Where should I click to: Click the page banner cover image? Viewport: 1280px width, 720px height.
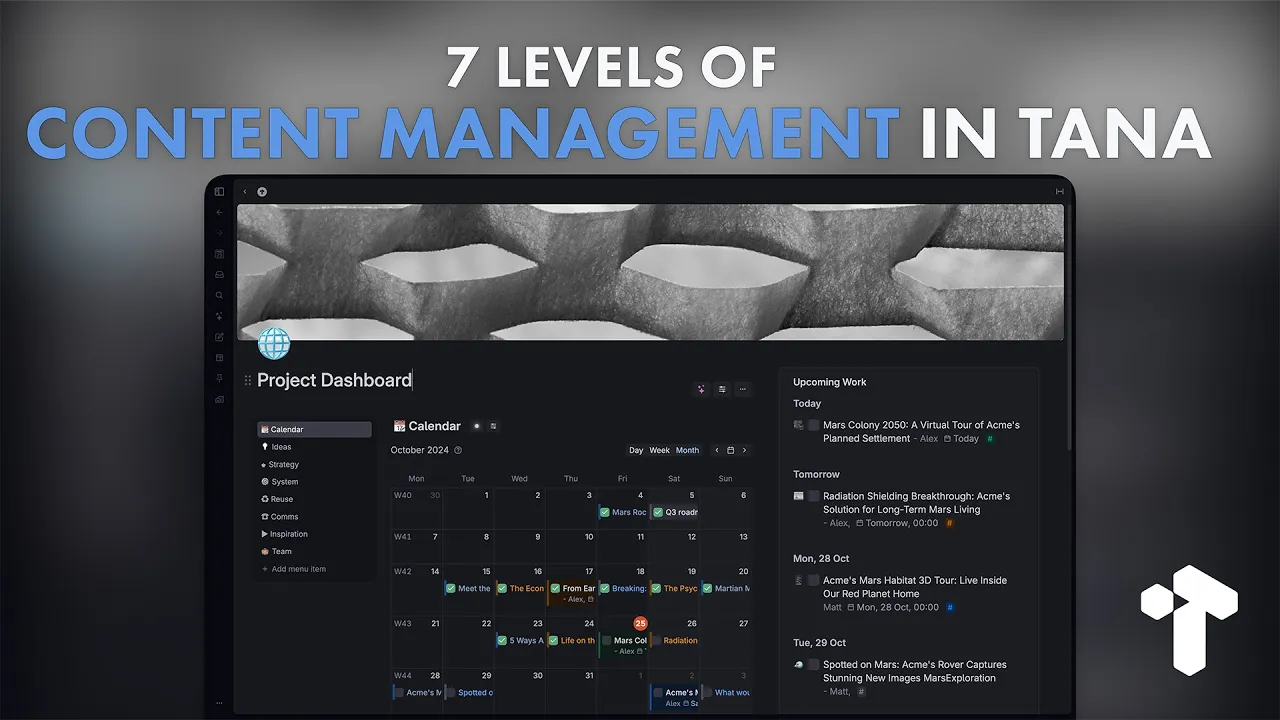coord(650,272)
